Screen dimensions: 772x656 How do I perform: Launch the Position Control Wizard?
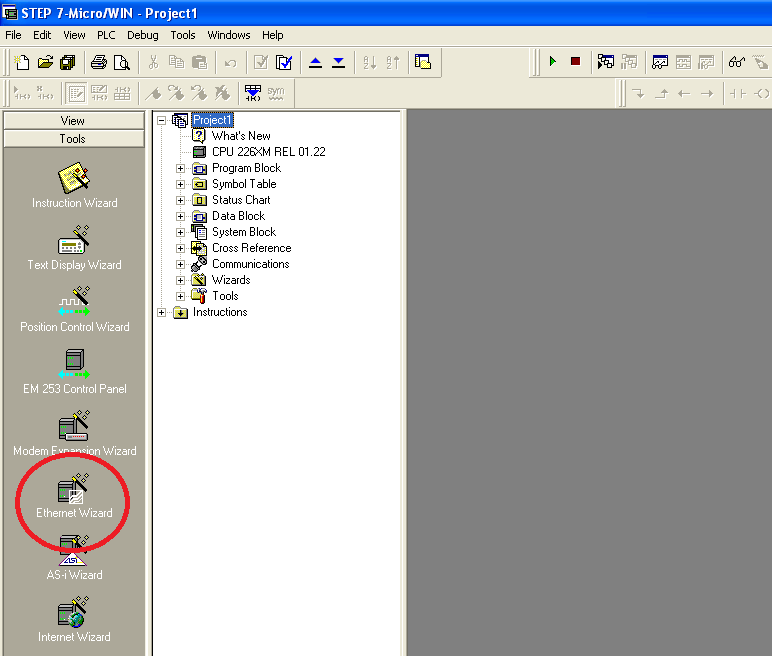74,309
